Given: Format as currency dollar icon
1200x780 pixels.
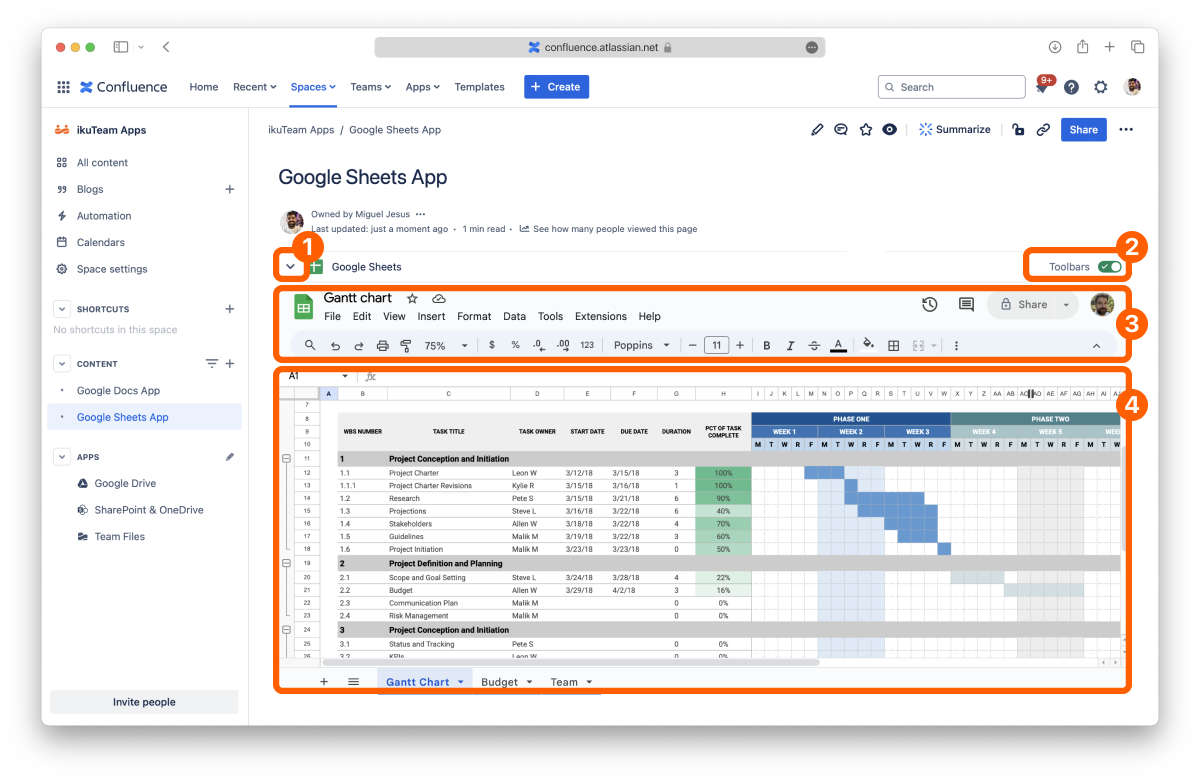Looking at the screenshot, I should click(491, 345).
